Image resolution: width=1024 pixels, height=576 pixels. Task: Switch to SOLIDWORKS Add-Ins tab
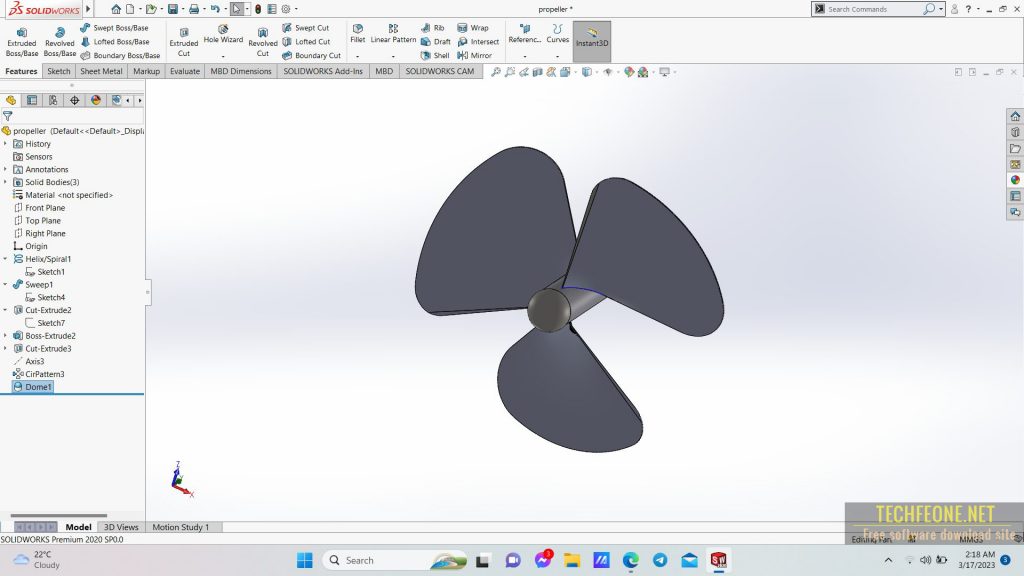click(x=323, y=71)
